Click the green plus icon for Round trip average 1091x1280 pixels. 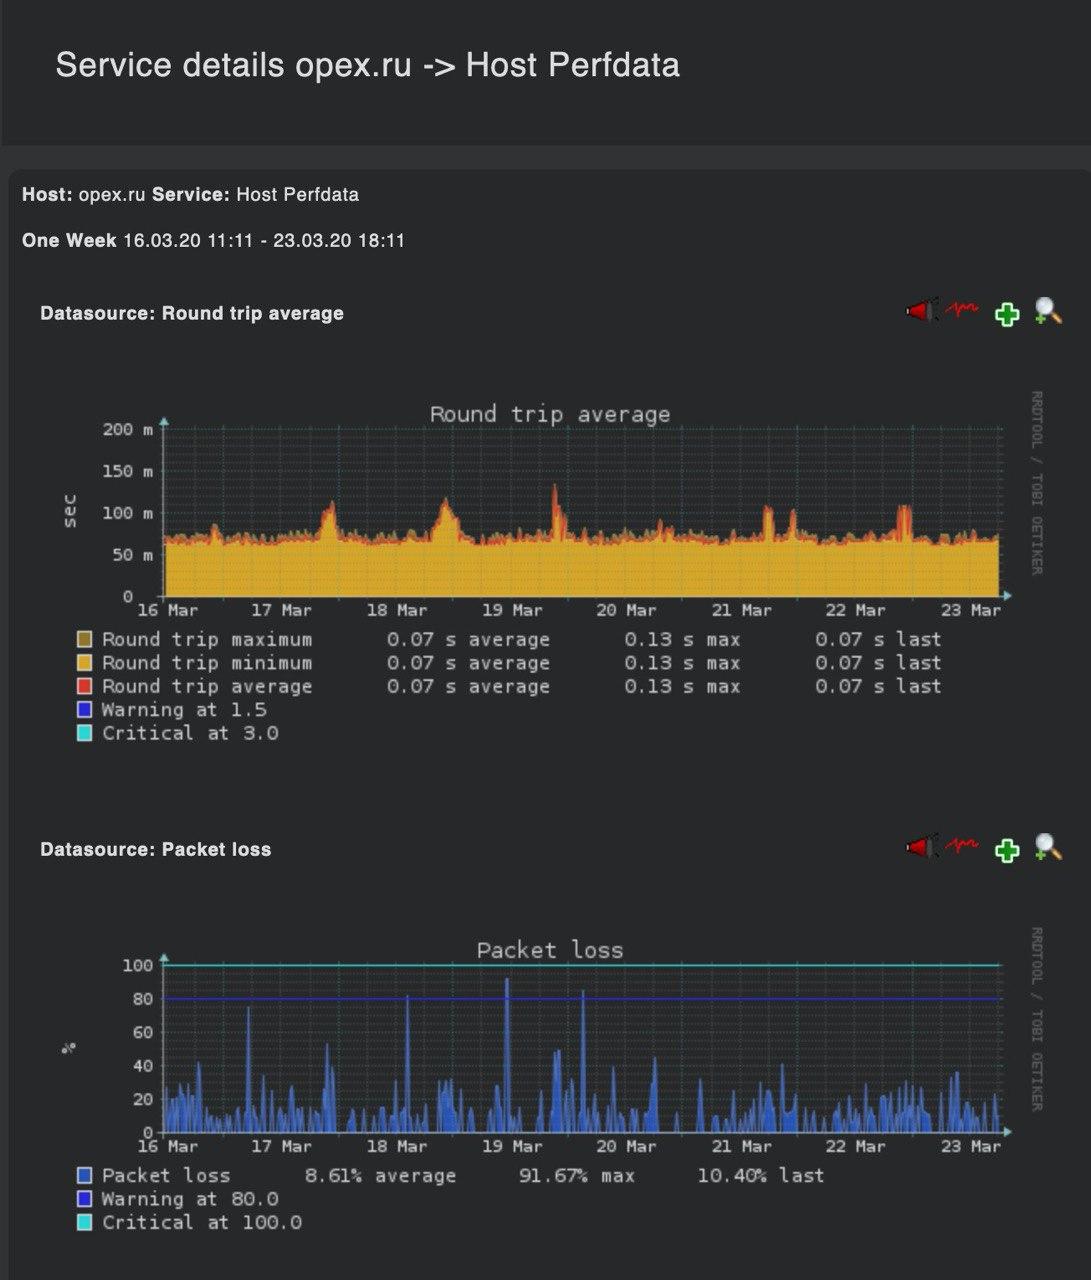[1006, 314]
